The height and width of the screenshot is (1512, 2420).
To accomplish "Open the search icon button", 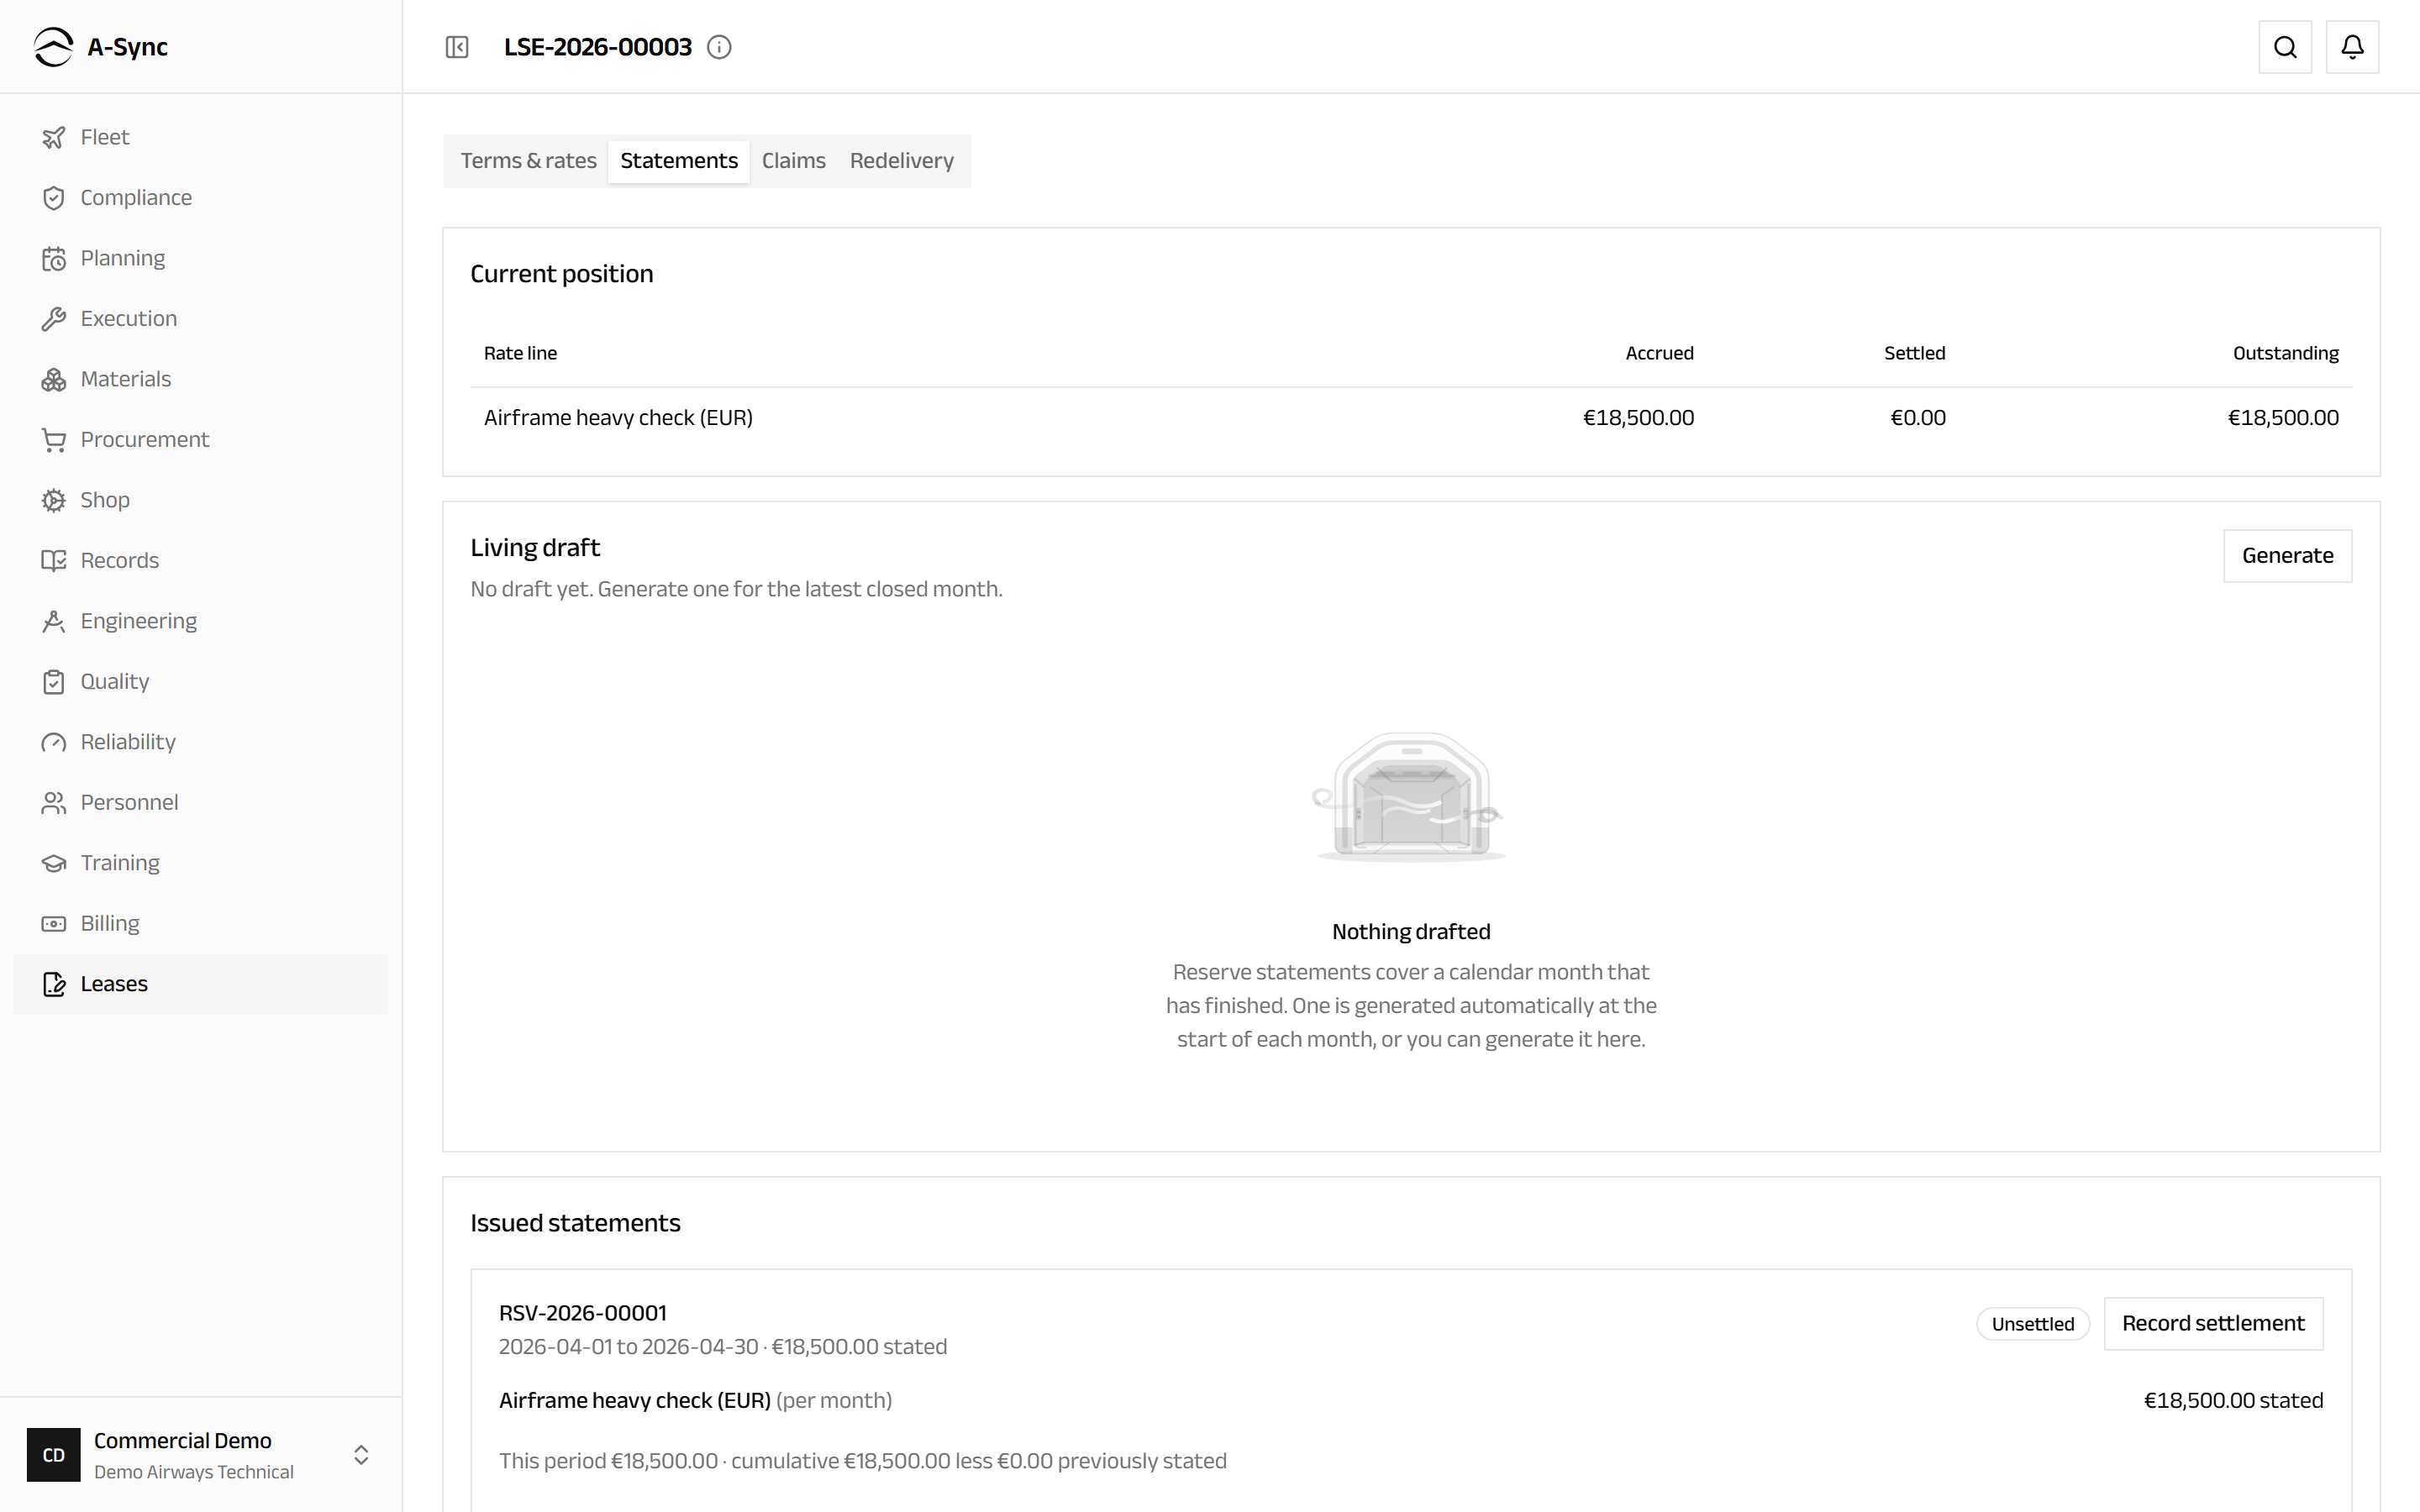I will (2285, 47).
